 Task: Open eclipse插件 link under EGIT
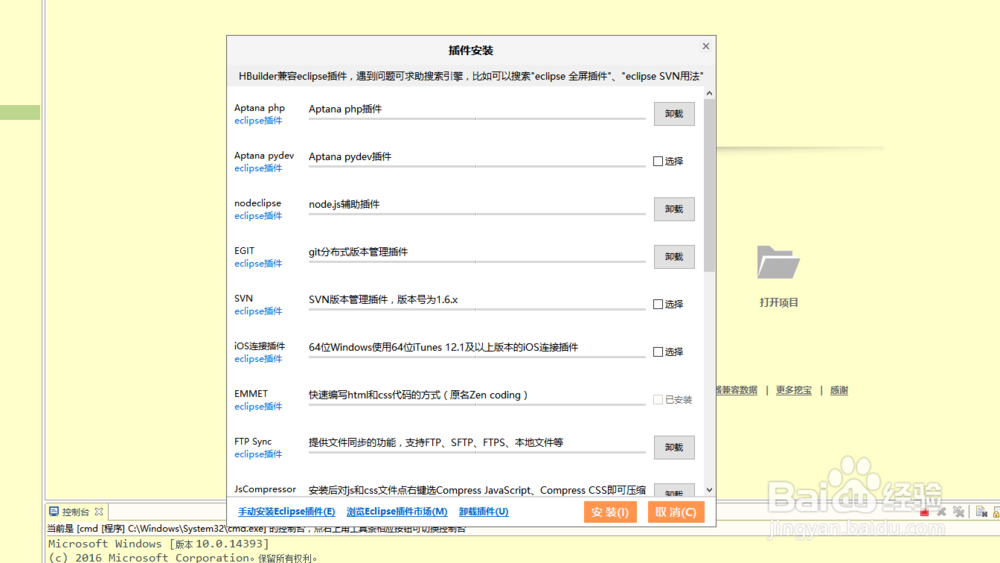click(x=258, y=263)
